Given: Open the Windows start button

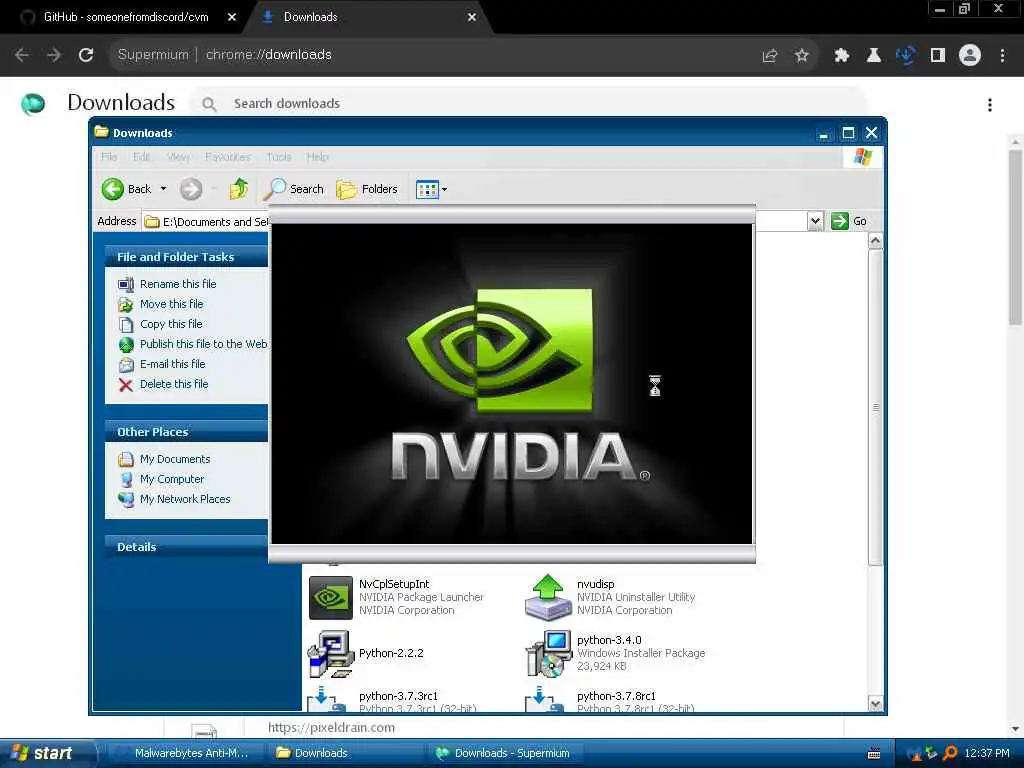Looking at the screenshot, I should 47,754.
